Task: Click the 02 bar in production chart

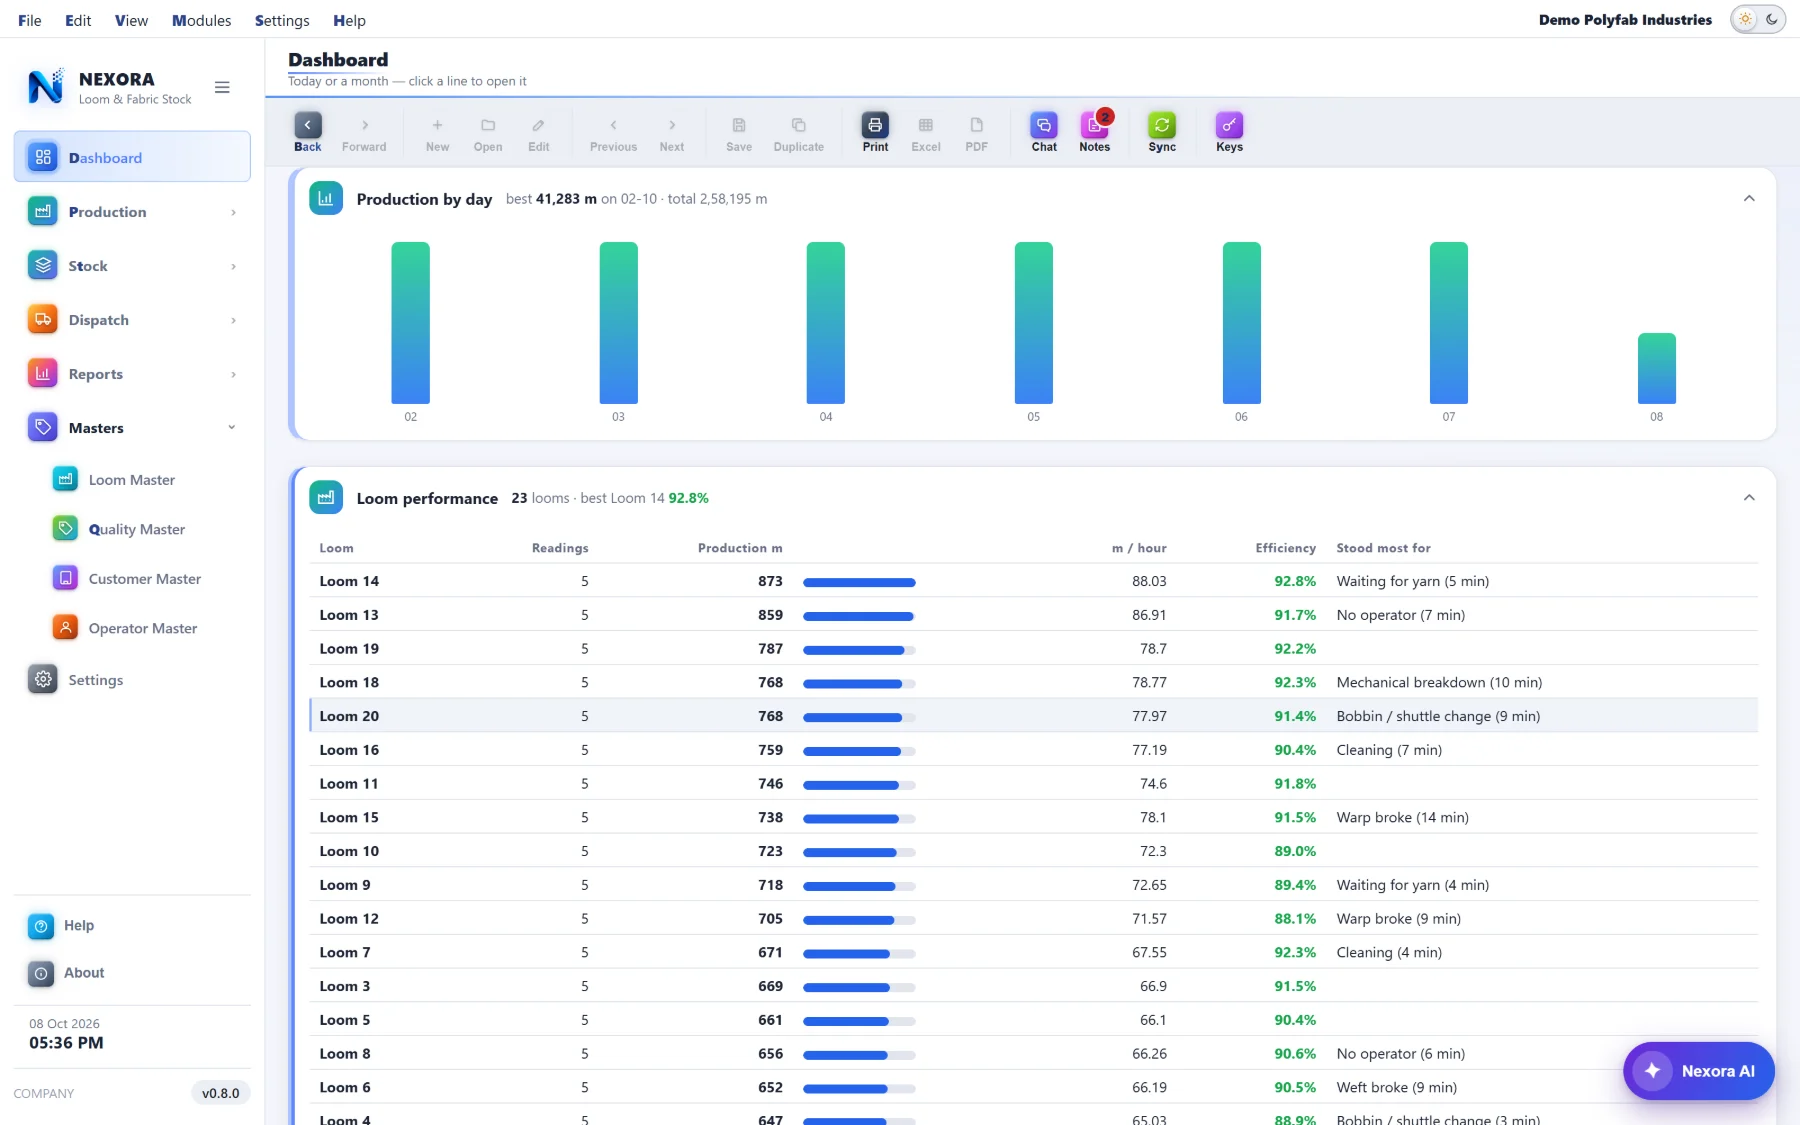Action: pos(410,323)
